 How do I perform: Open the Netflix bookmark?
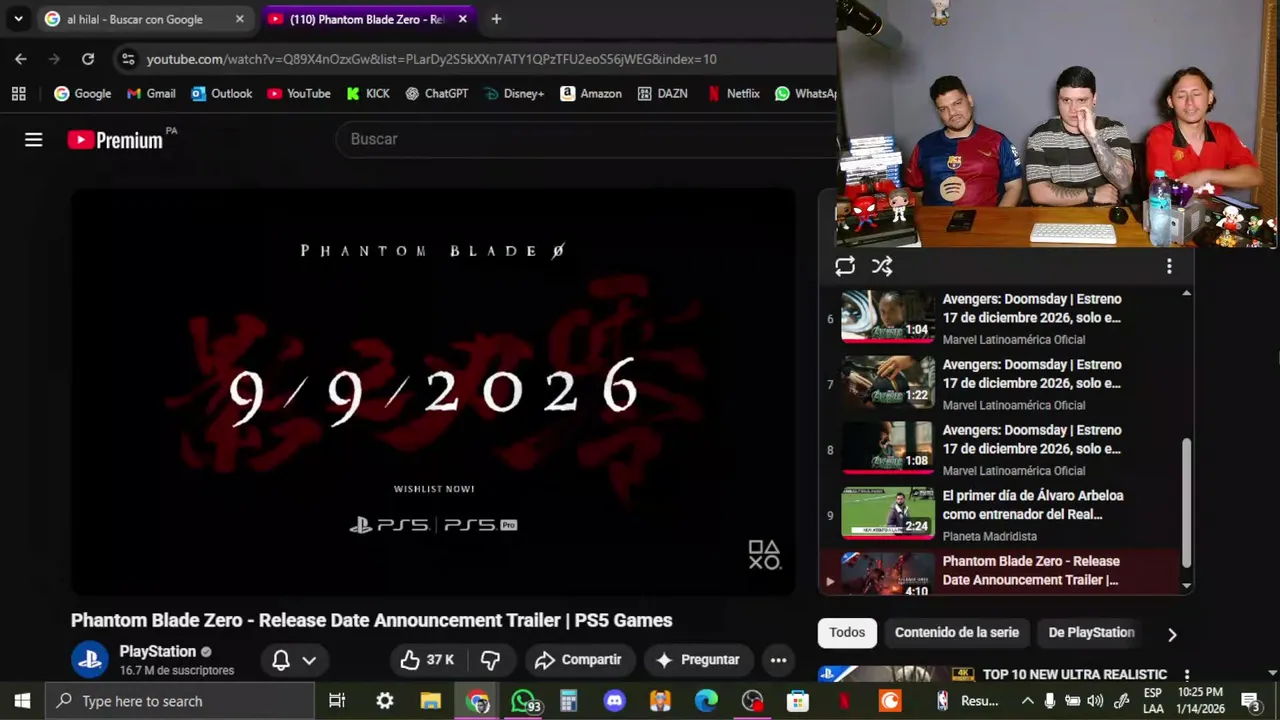pyautogui.click(x=733, y=94)
